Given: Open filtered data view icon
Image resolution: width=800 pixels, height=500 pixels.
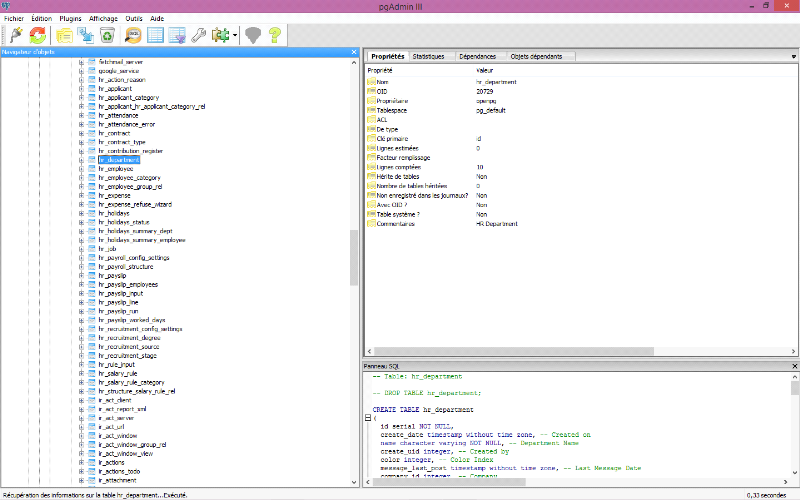Looking at the screenshot, I should tap(177, 35).
